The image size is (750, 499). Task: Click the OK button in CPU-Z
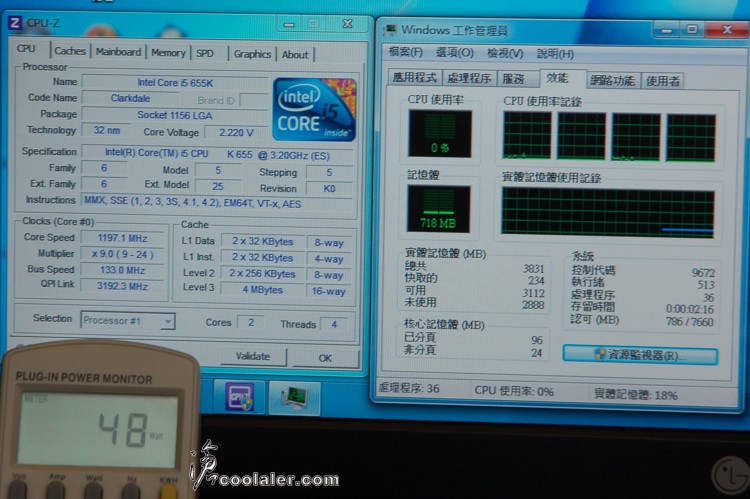tap(325, 358)
